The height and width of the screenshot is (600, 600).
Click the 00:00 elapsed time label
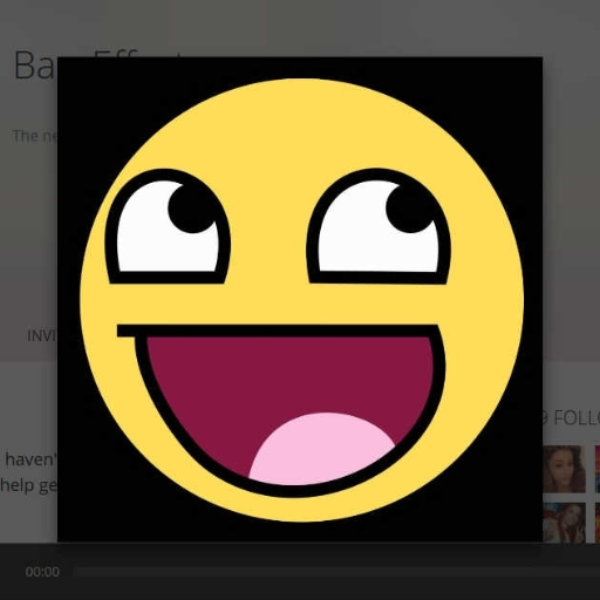coord(42,572)
